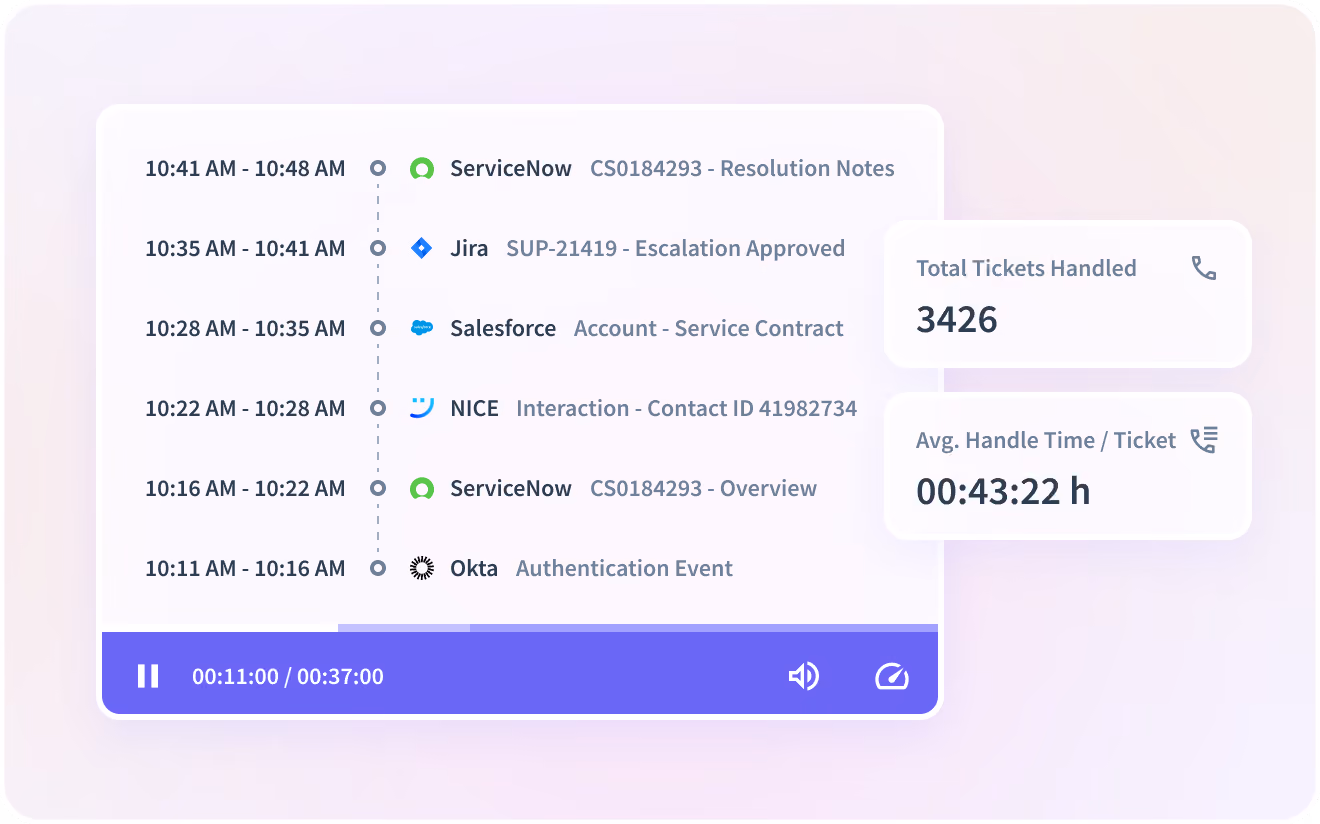Open SUP-21419 - Escalation Approved entry

(x=675, y=248)
